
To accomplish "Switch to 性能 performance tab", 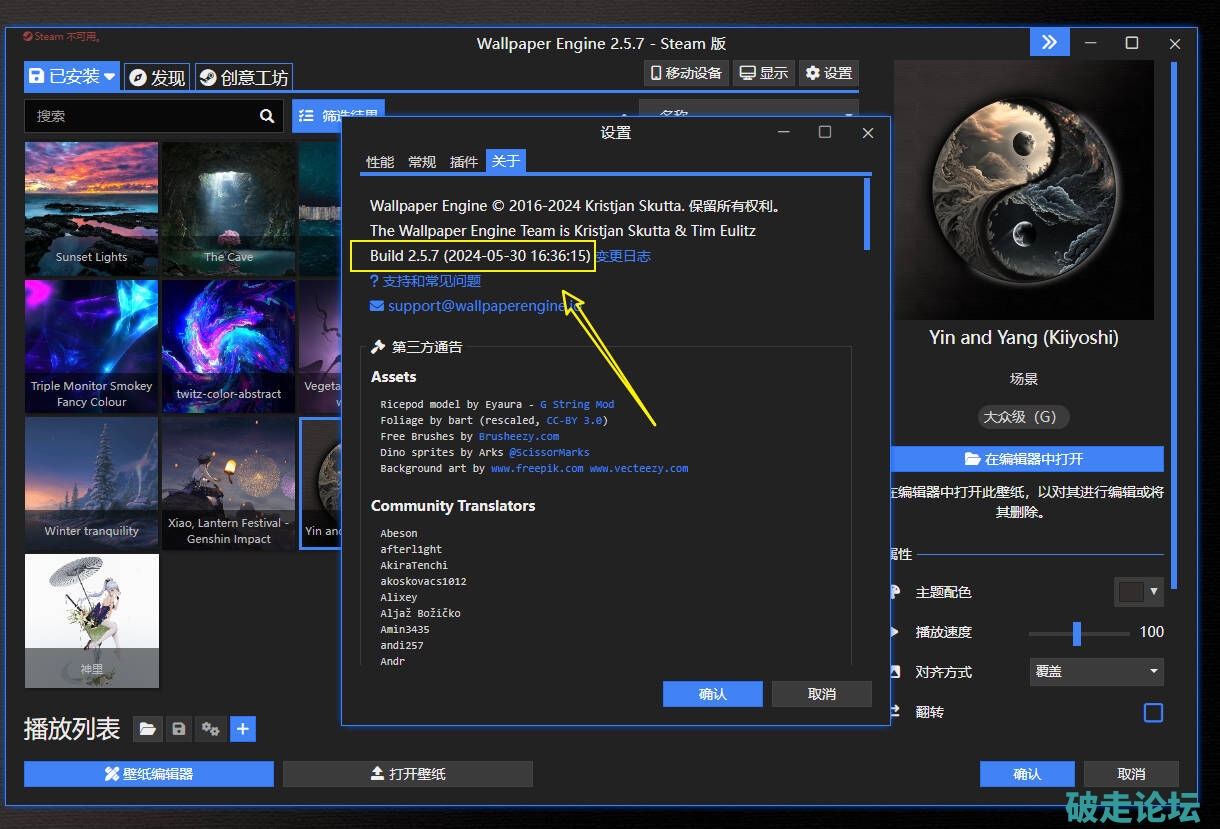I will [x=380, y=162].
